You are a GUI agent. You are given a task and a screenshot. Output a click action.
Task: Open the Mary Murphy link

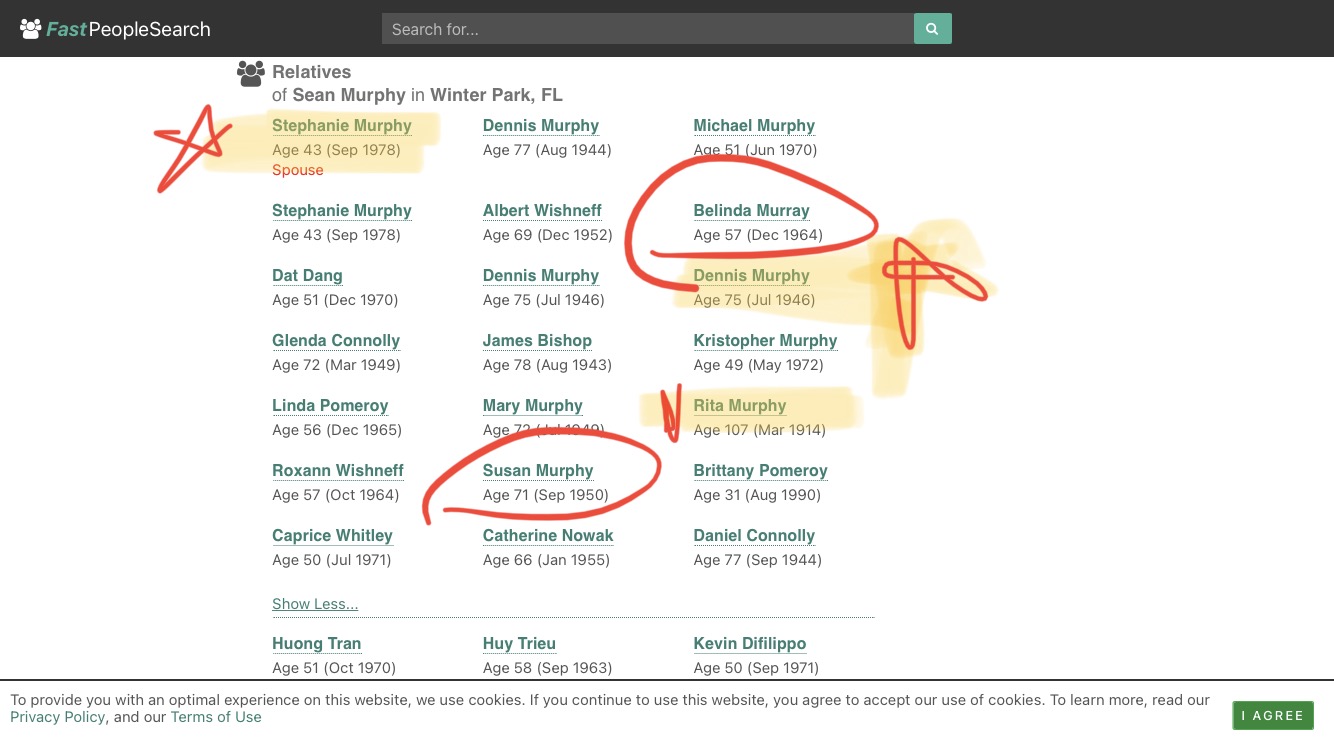[533, 406]
